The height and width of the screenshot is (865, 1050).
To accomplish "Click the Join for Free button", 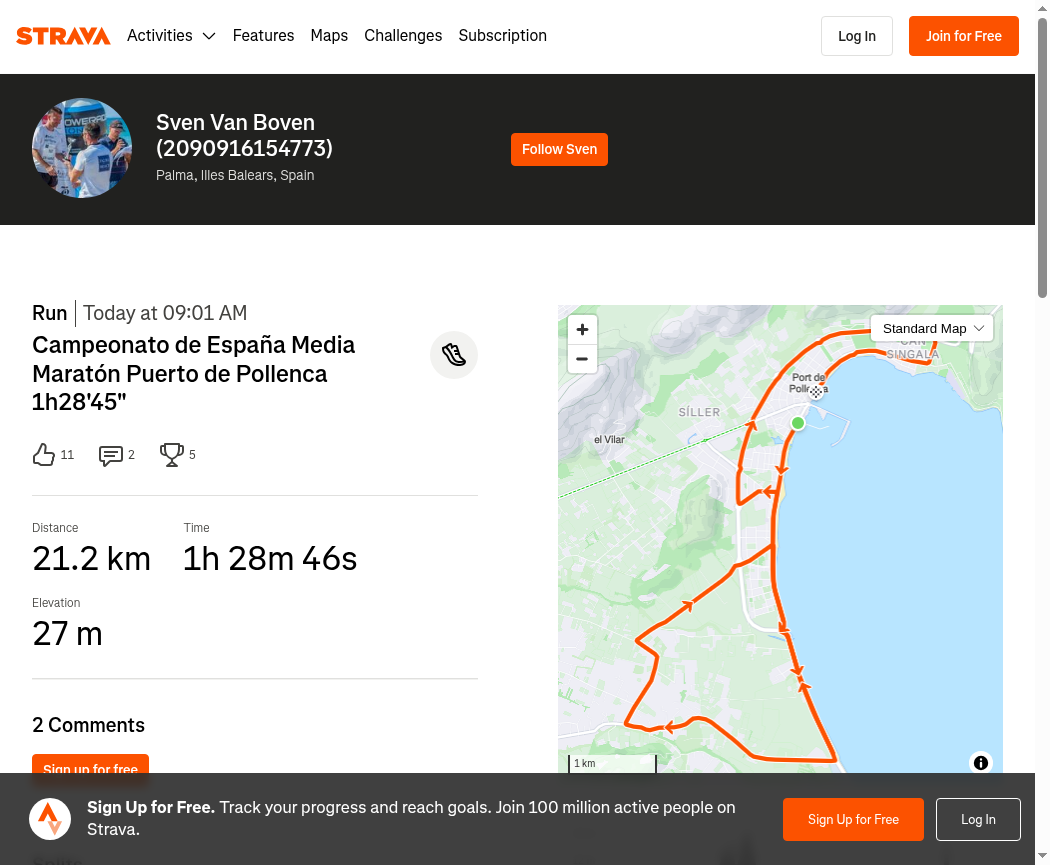I will [x=964, y=36].
